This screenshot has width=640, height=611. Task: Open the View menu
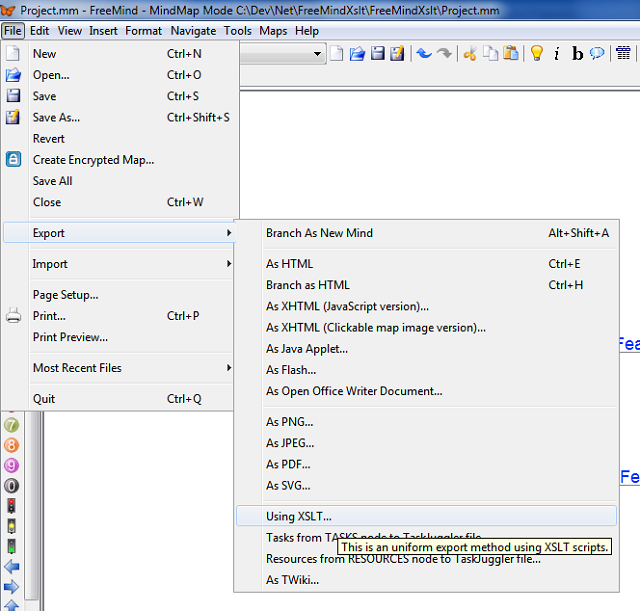click(x=69, y=31)
